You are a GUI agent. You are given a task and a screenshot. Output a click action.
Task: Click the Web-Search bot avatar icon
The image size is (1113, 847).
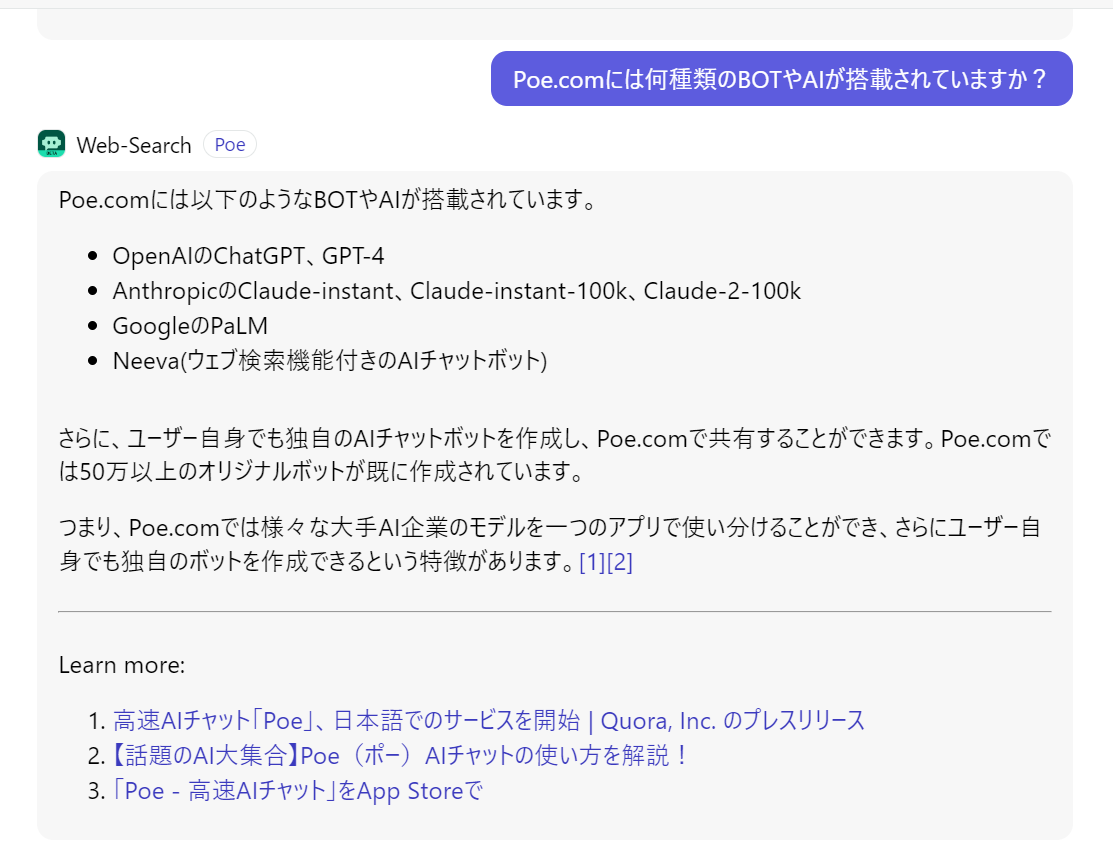[51, 144]
